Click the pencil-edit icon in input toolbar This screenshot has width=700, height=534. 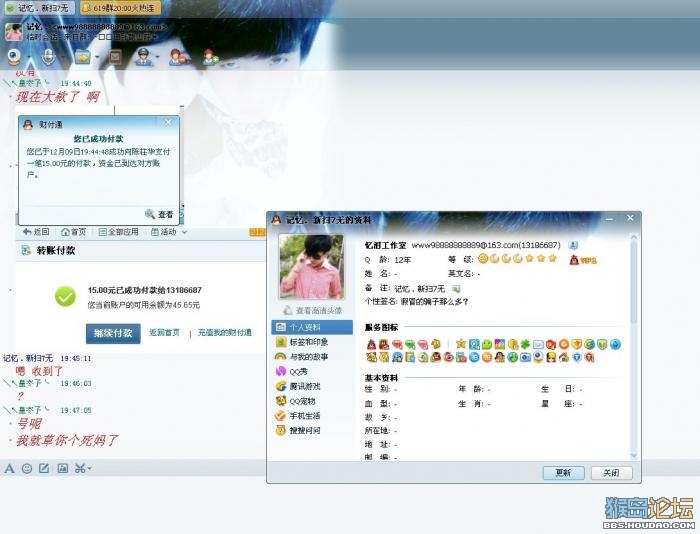click(x=44, y=468)
